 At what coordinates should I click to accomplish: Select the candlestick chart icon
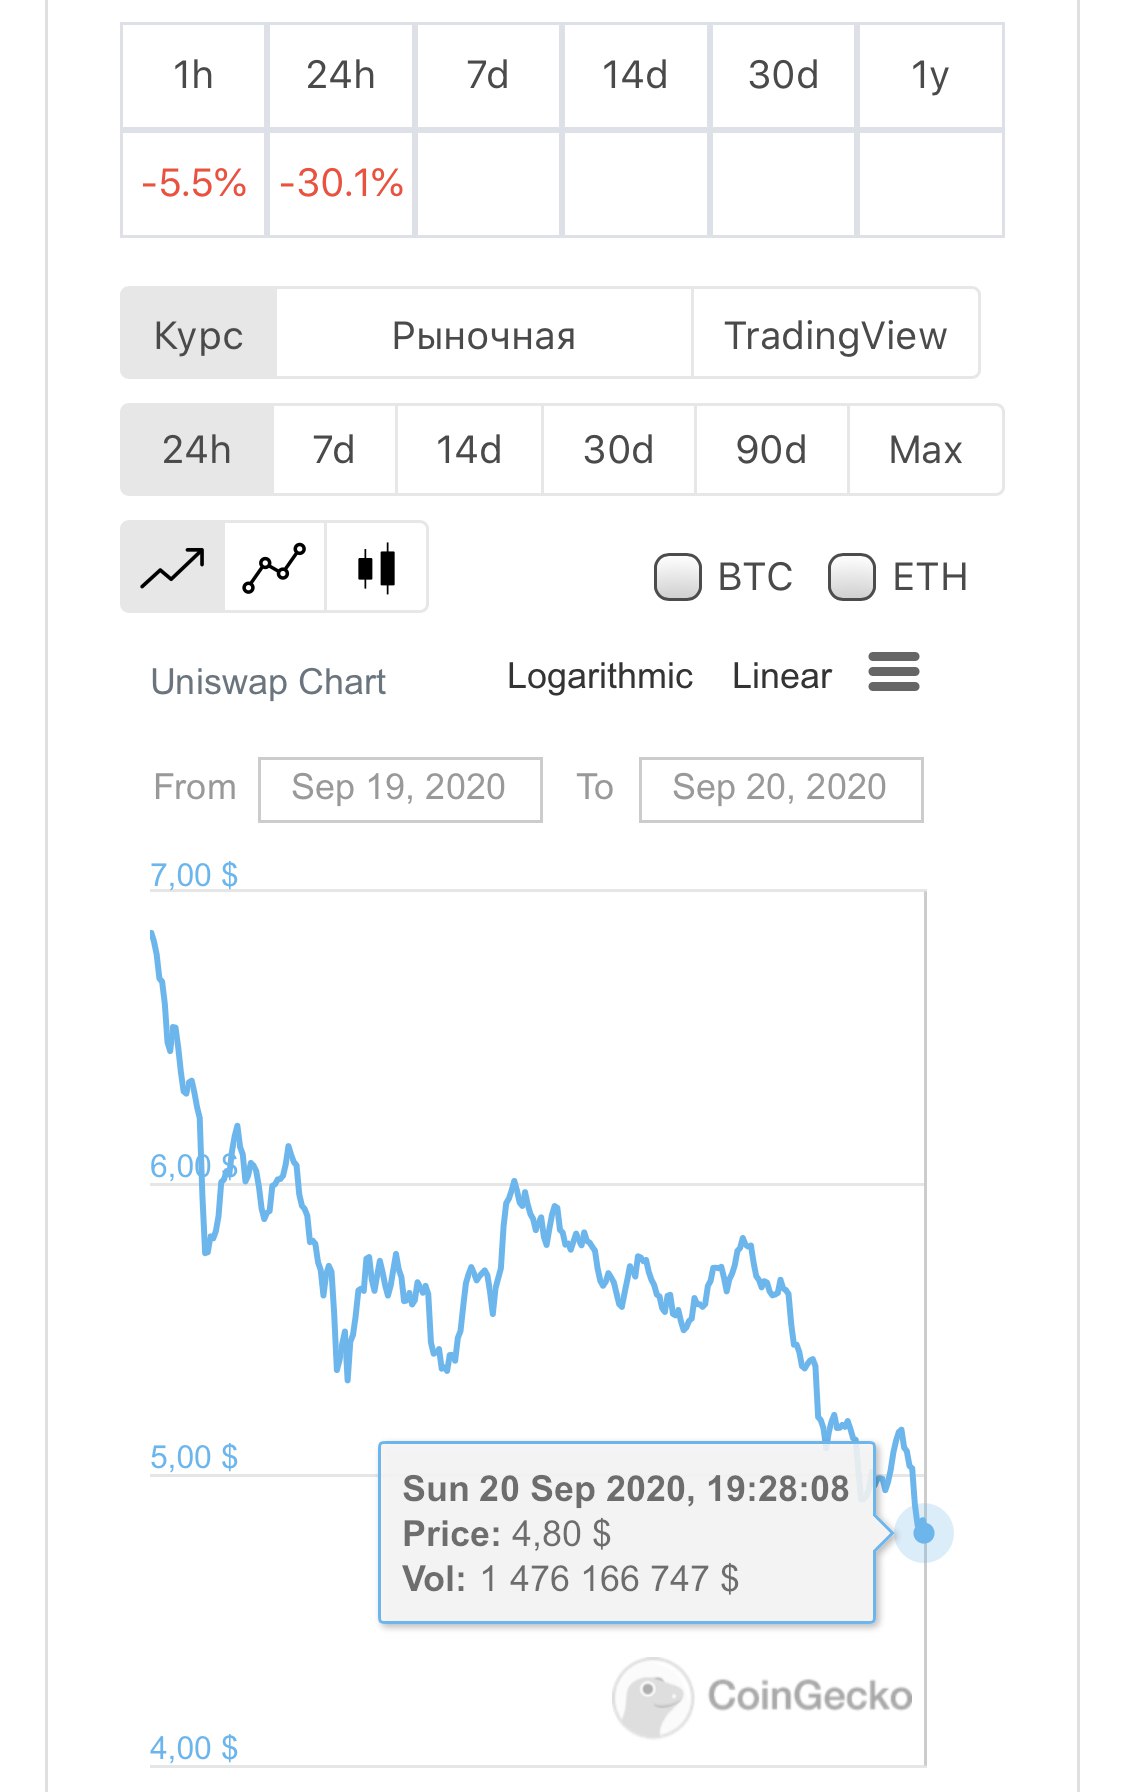376,567
